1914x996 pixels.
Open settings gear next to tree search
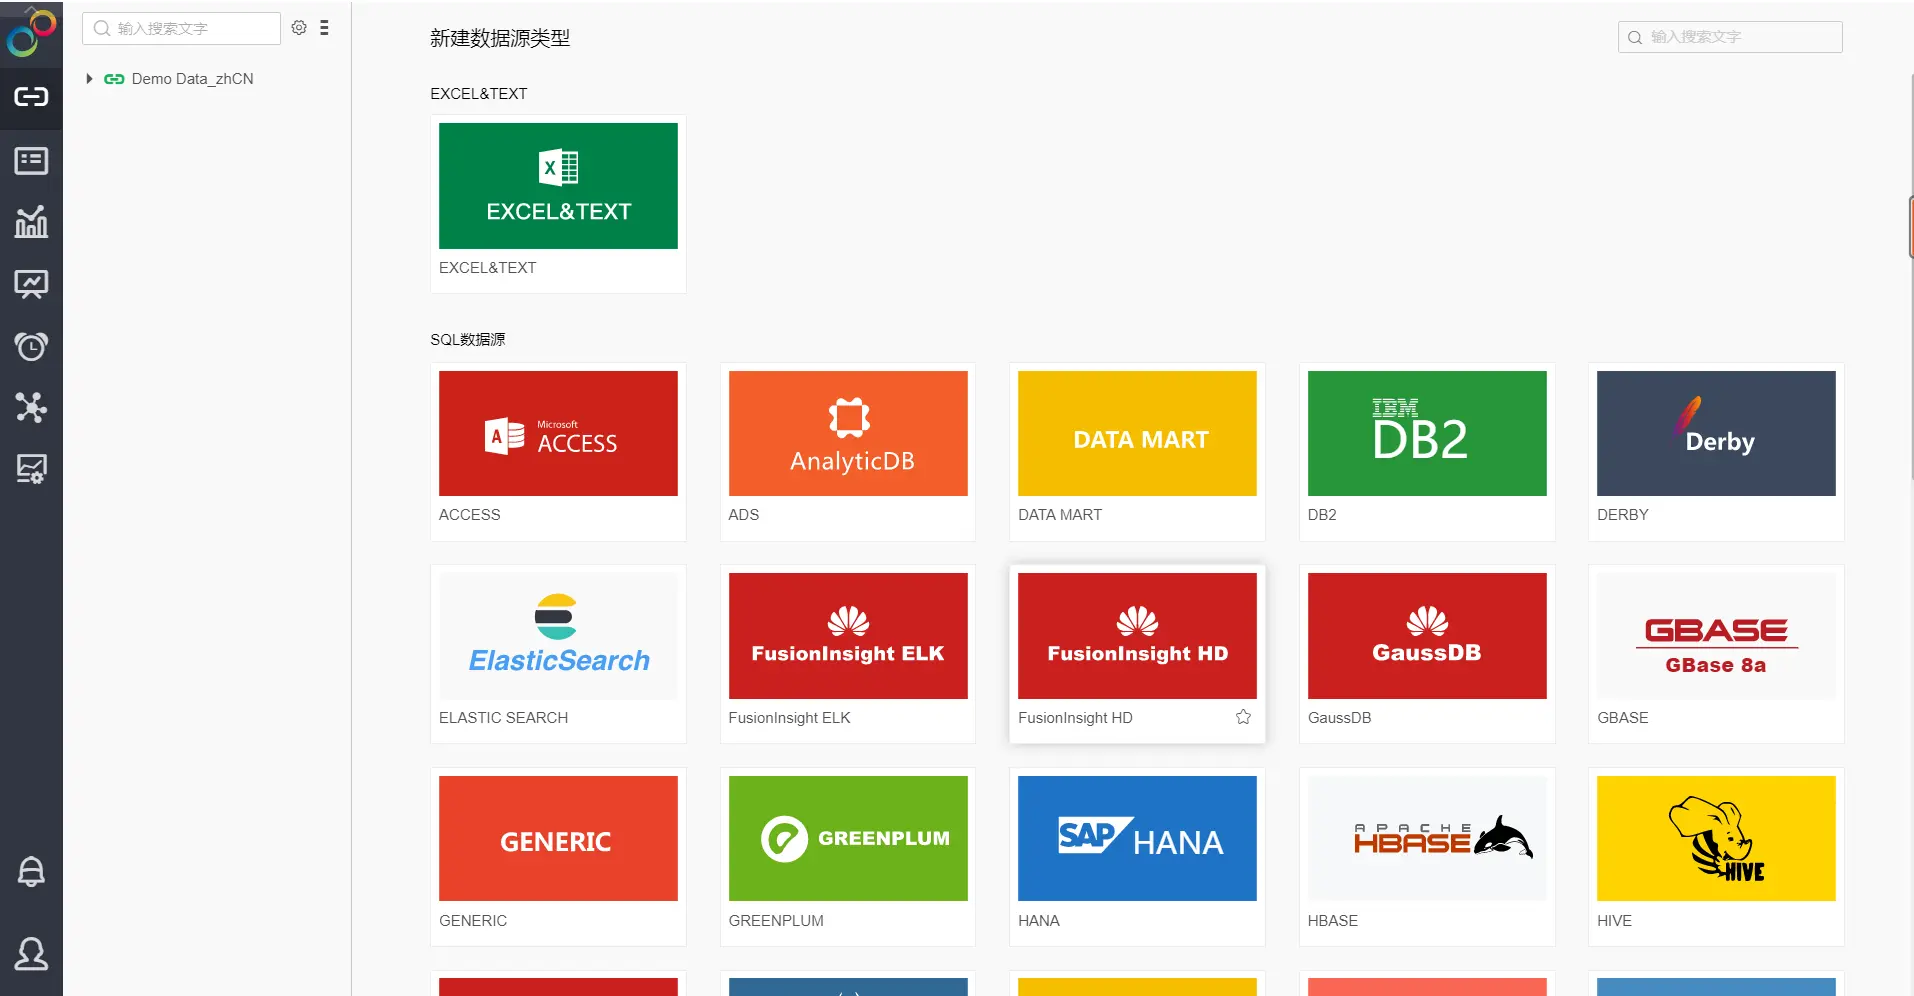click(299, 28)
